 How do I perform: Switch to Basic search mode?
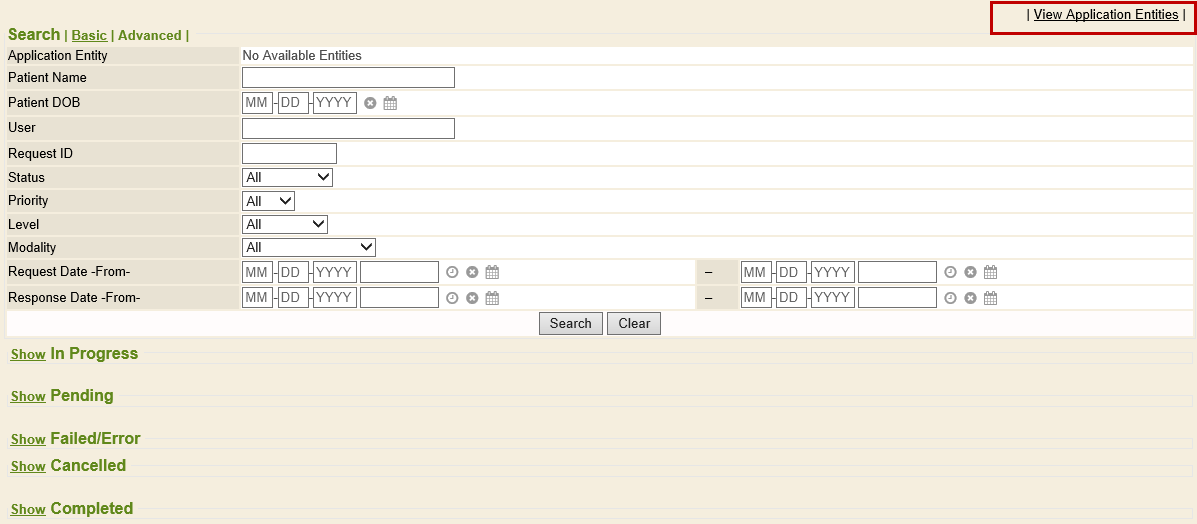[x=89, y=35]
